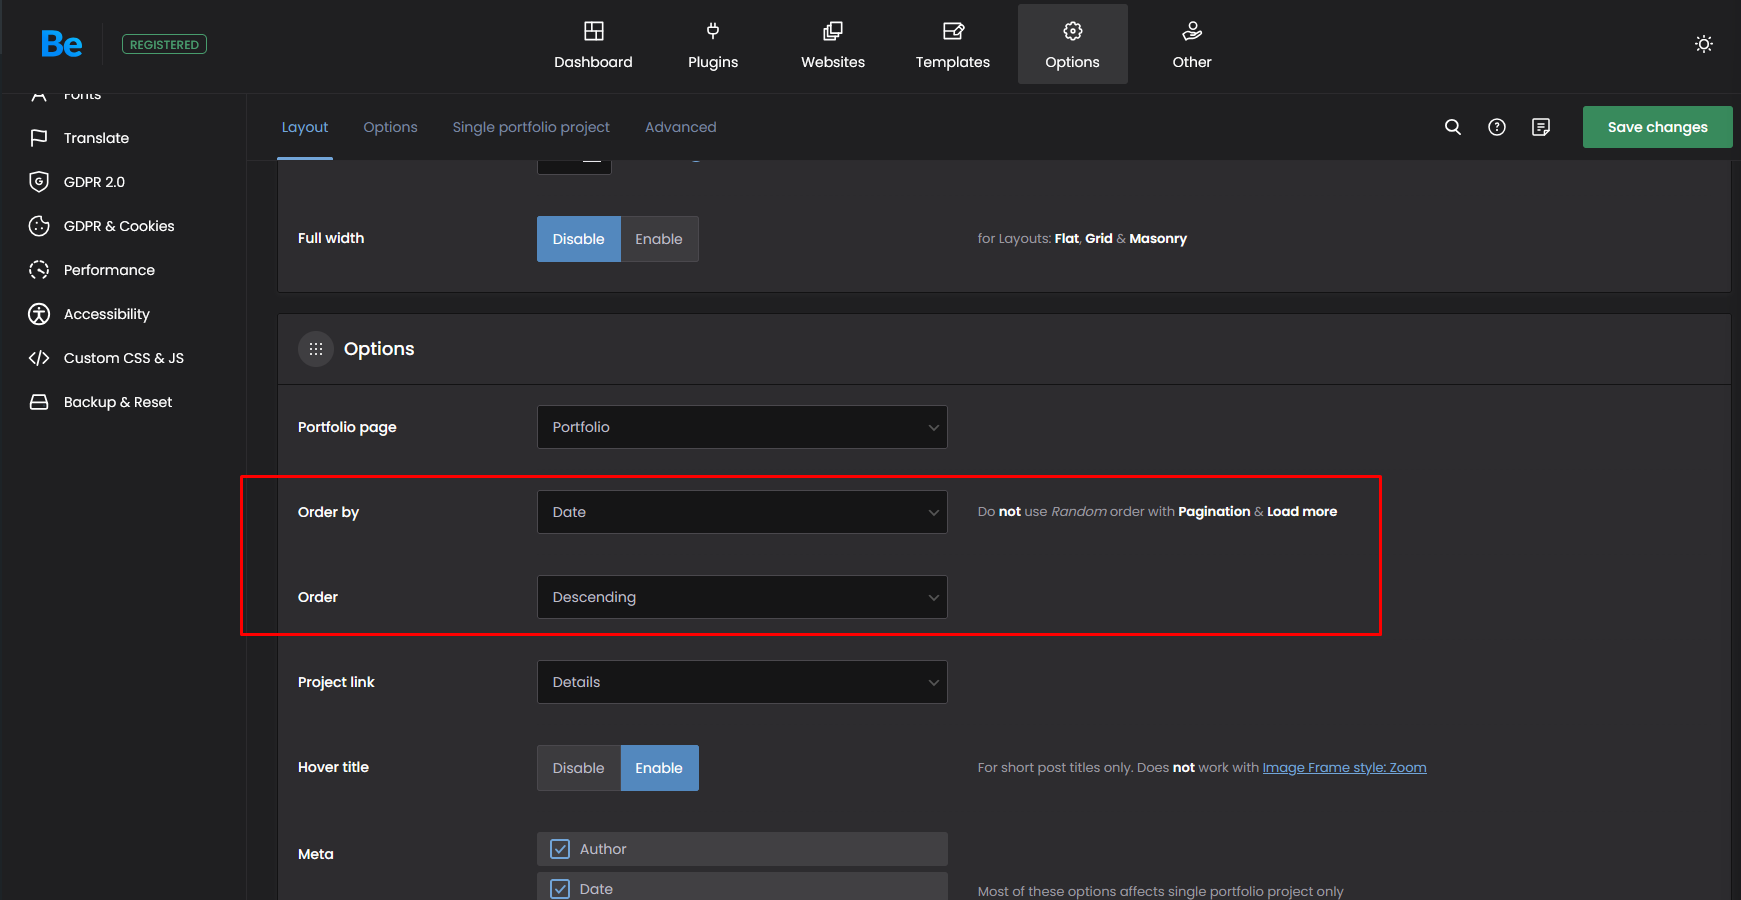Open the notes/changelog icon

pyautogui.click(x=1540, y=127)
